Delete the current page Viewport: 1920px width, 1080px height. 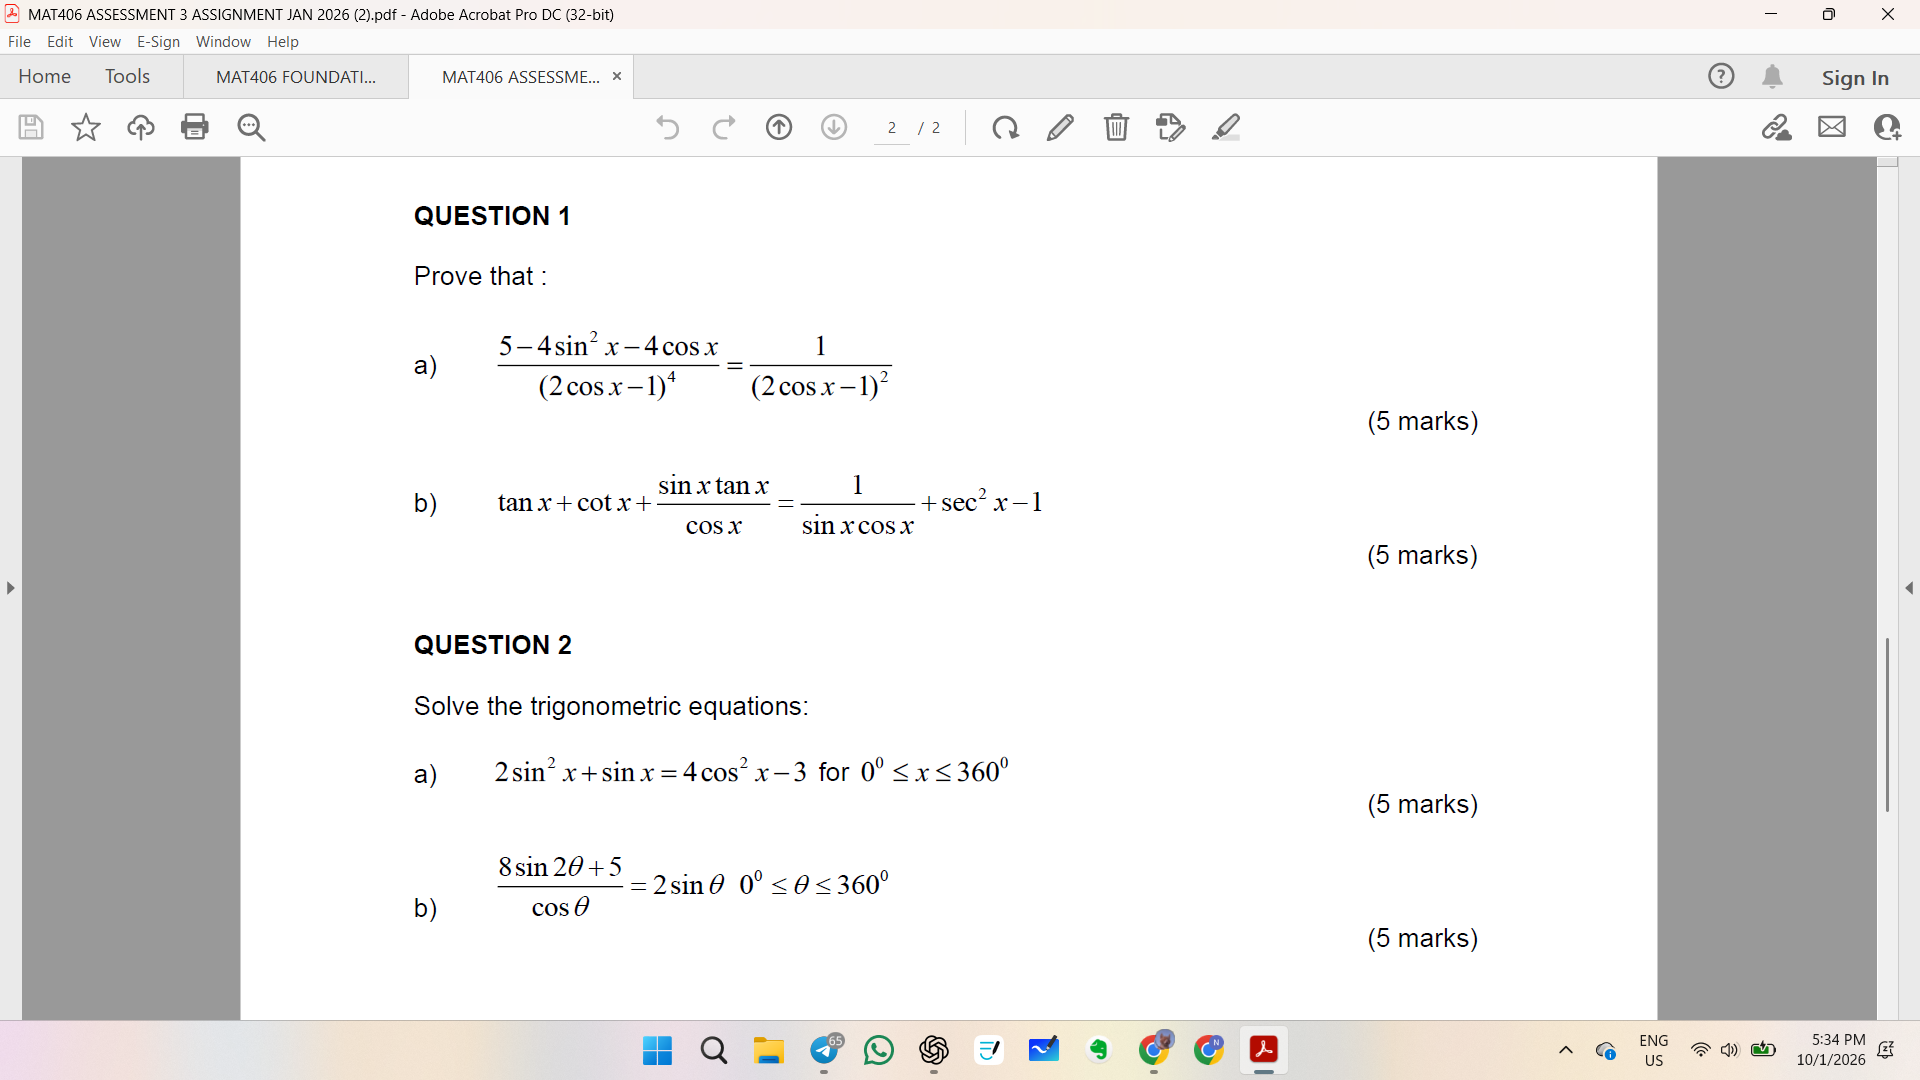click(1117, 127)
